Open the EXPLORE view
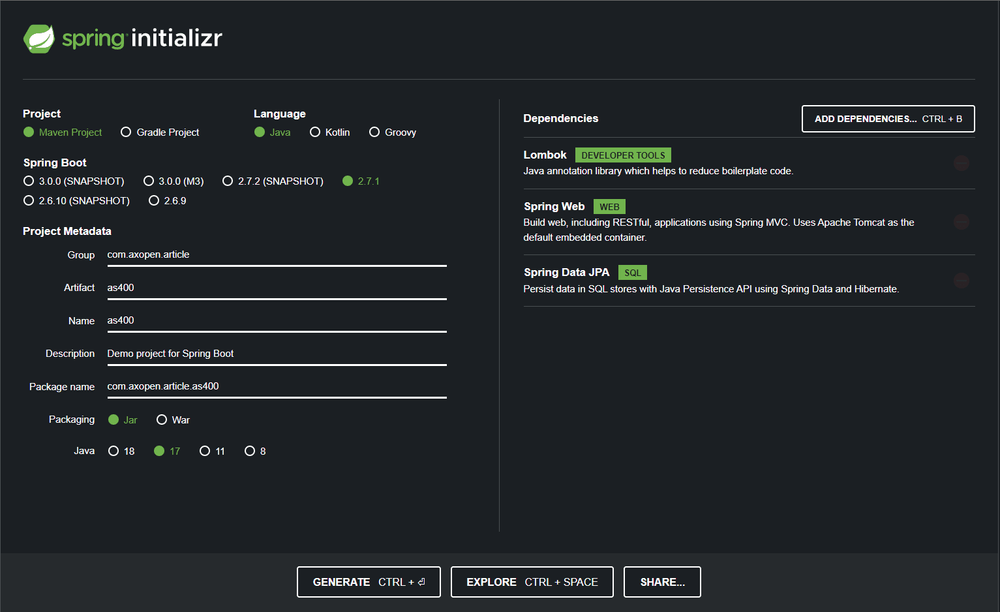 [x=532, y=581]
